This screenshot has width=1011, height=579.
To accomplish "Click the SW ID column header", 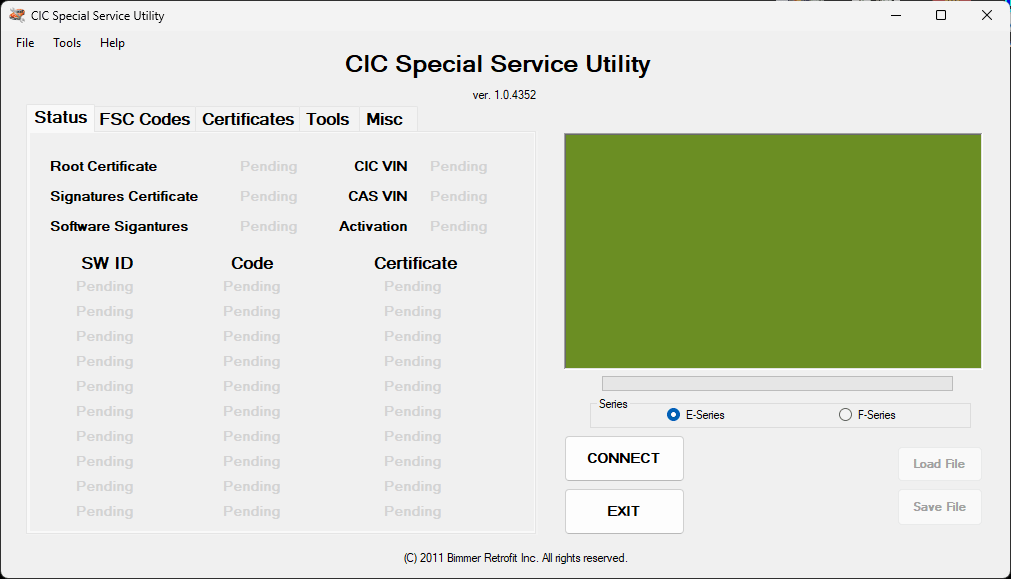I will [107, 263].
